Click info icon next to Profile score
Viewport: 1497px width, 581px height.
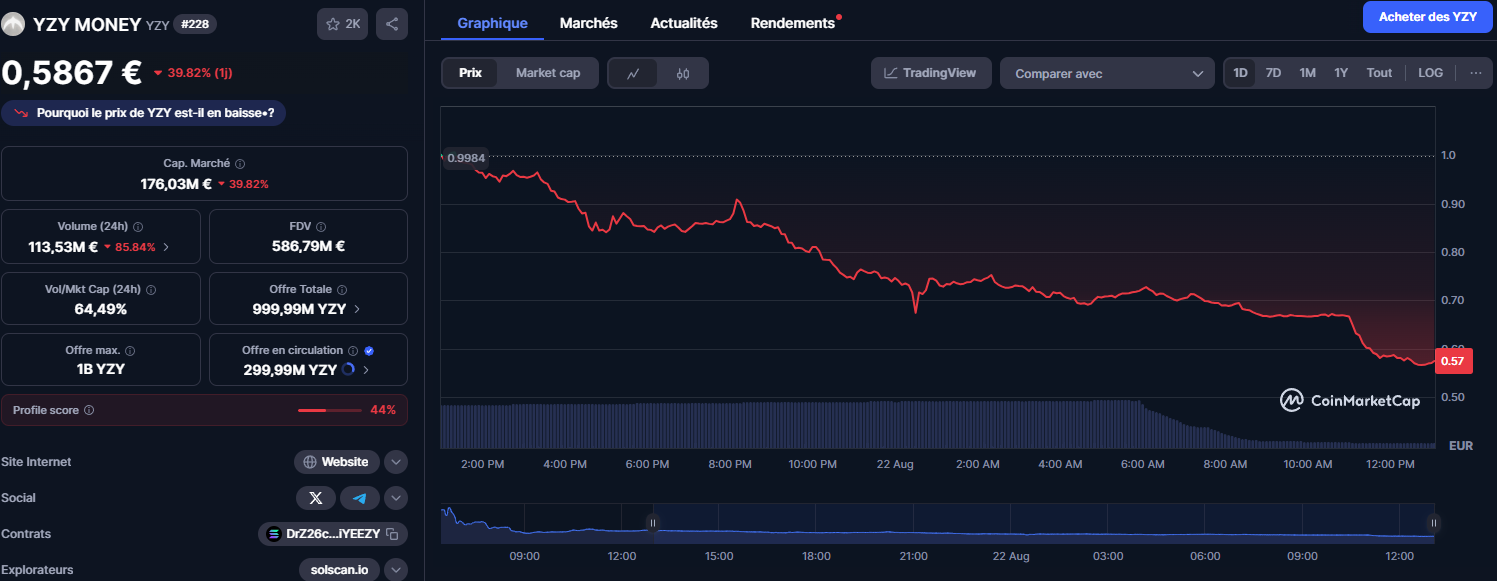point(89,410)
